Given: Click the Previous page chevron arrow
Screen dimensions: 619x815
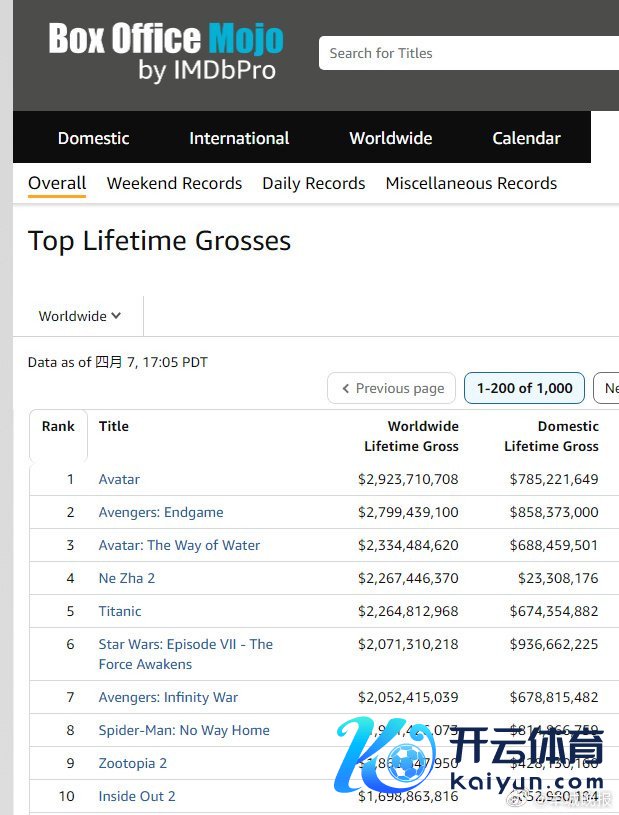Looking at the screenshot, I should [x=346, y=388].
